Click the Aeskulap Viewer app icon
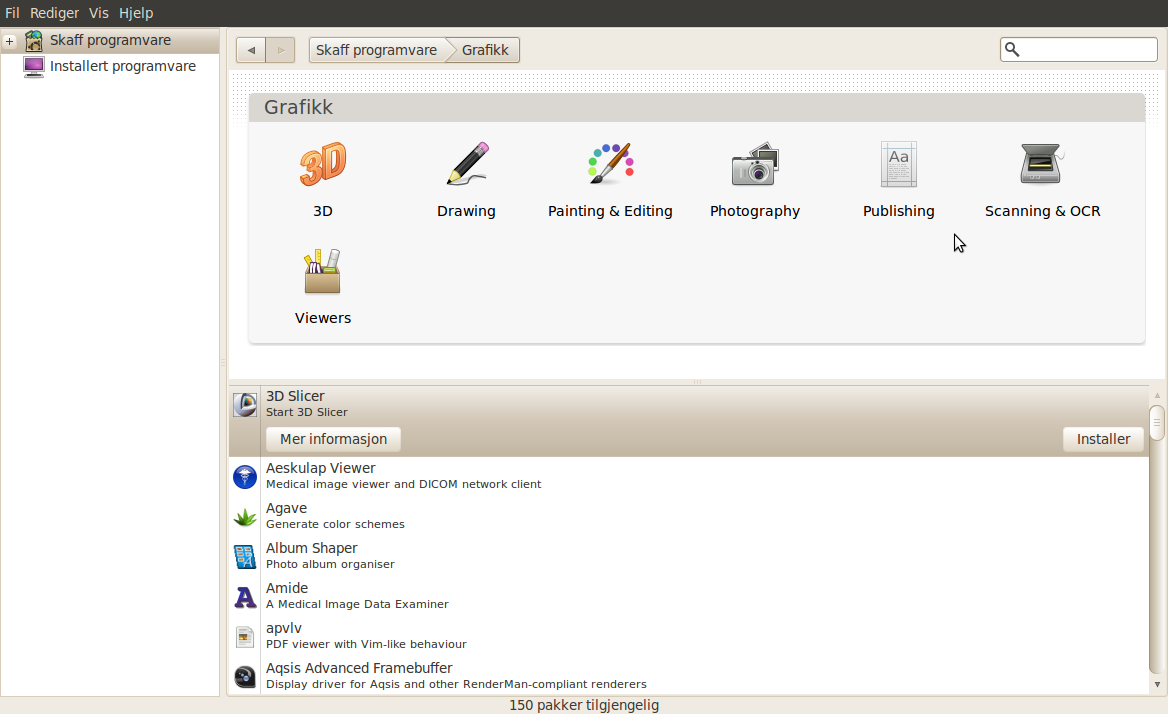Image resolution: width=1168 pixels, height=714 pixels. click(245, 476)
